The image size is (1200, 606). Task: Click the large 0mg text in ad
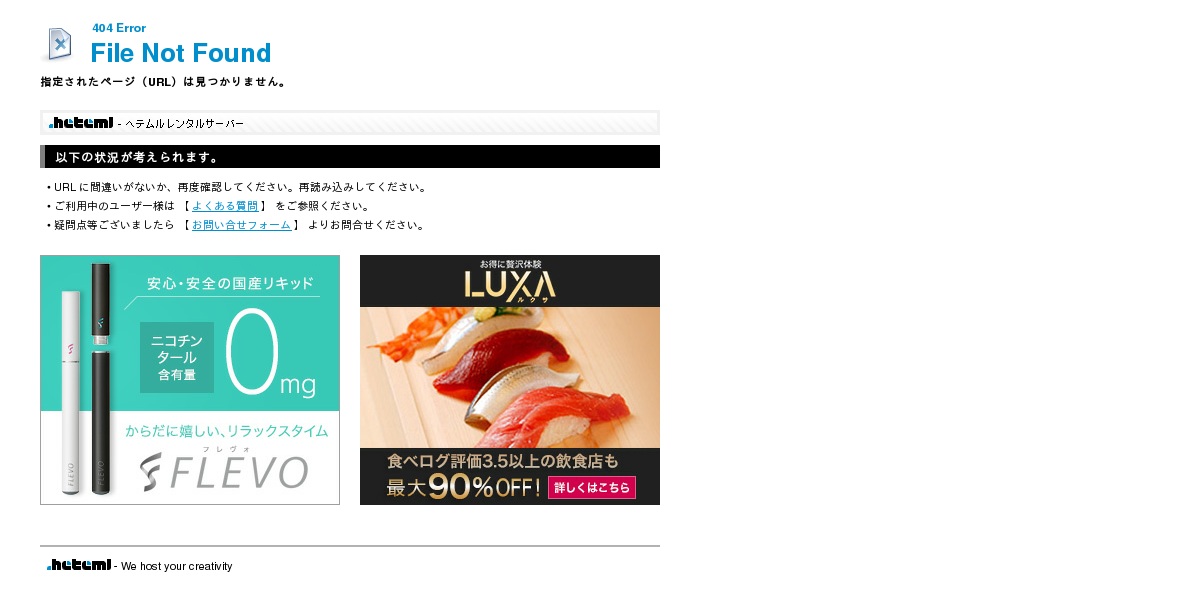tap(270, 355)
